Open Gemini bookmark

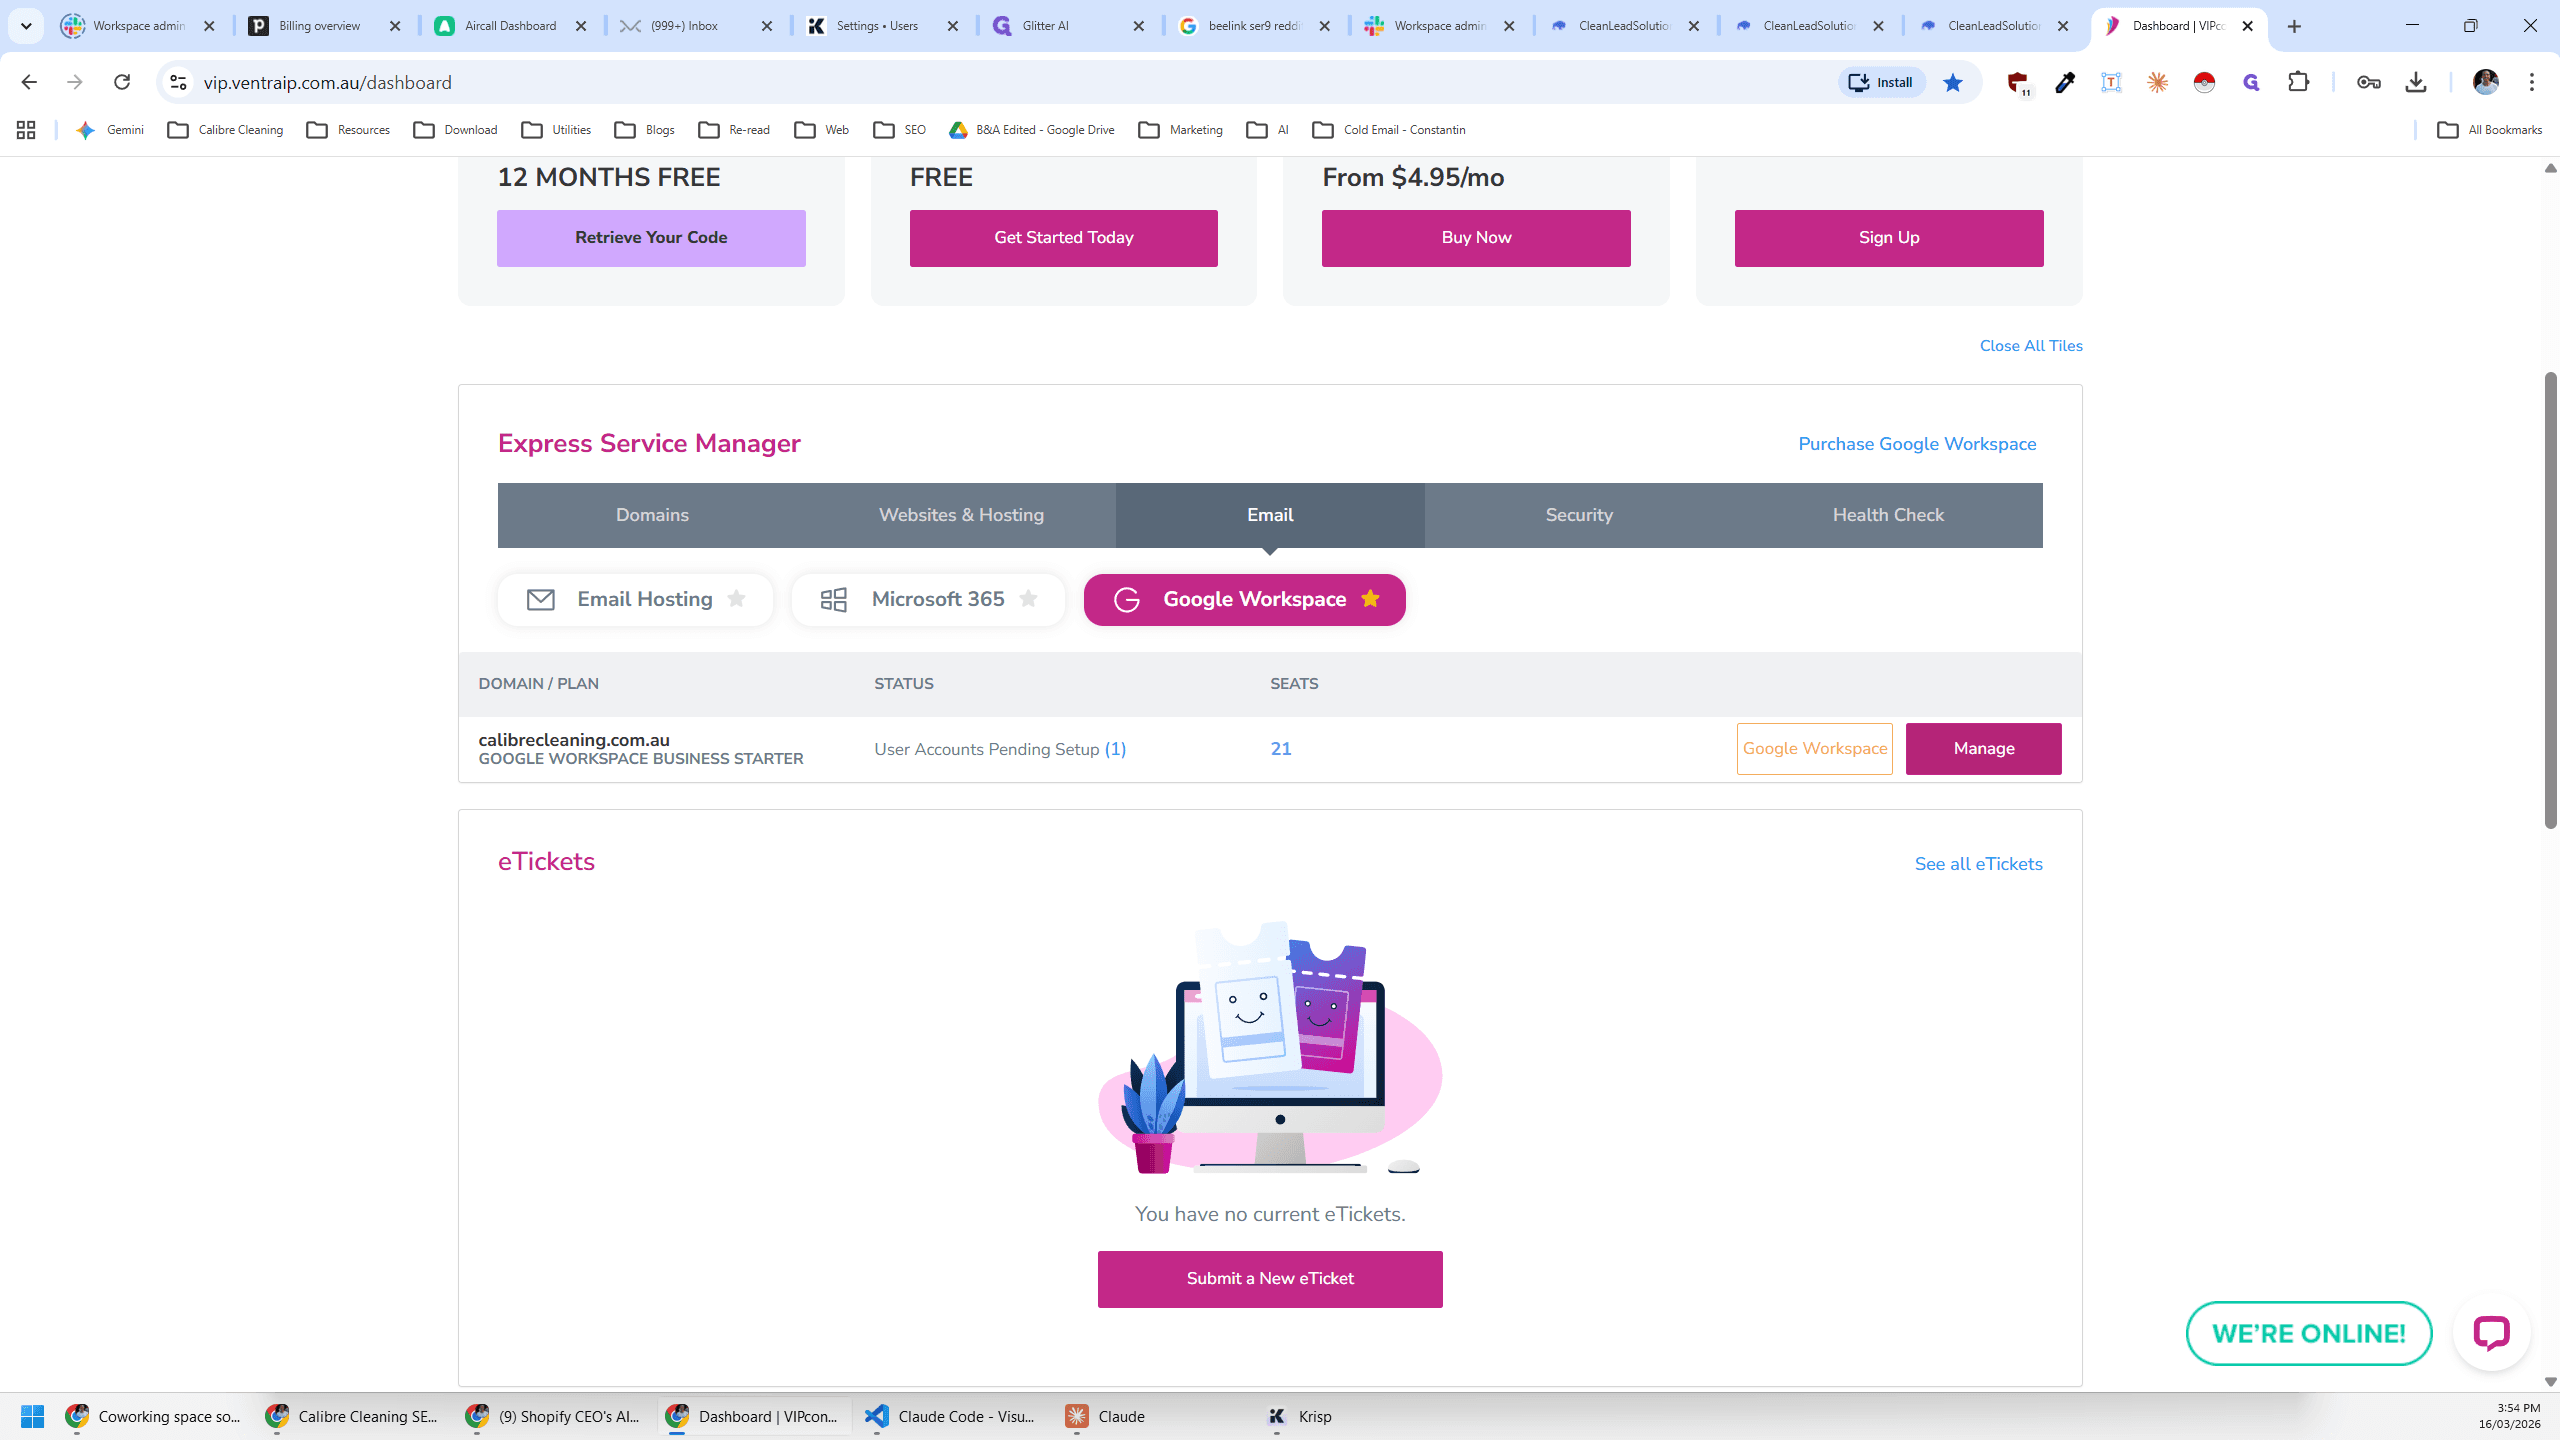coord(110,130)
